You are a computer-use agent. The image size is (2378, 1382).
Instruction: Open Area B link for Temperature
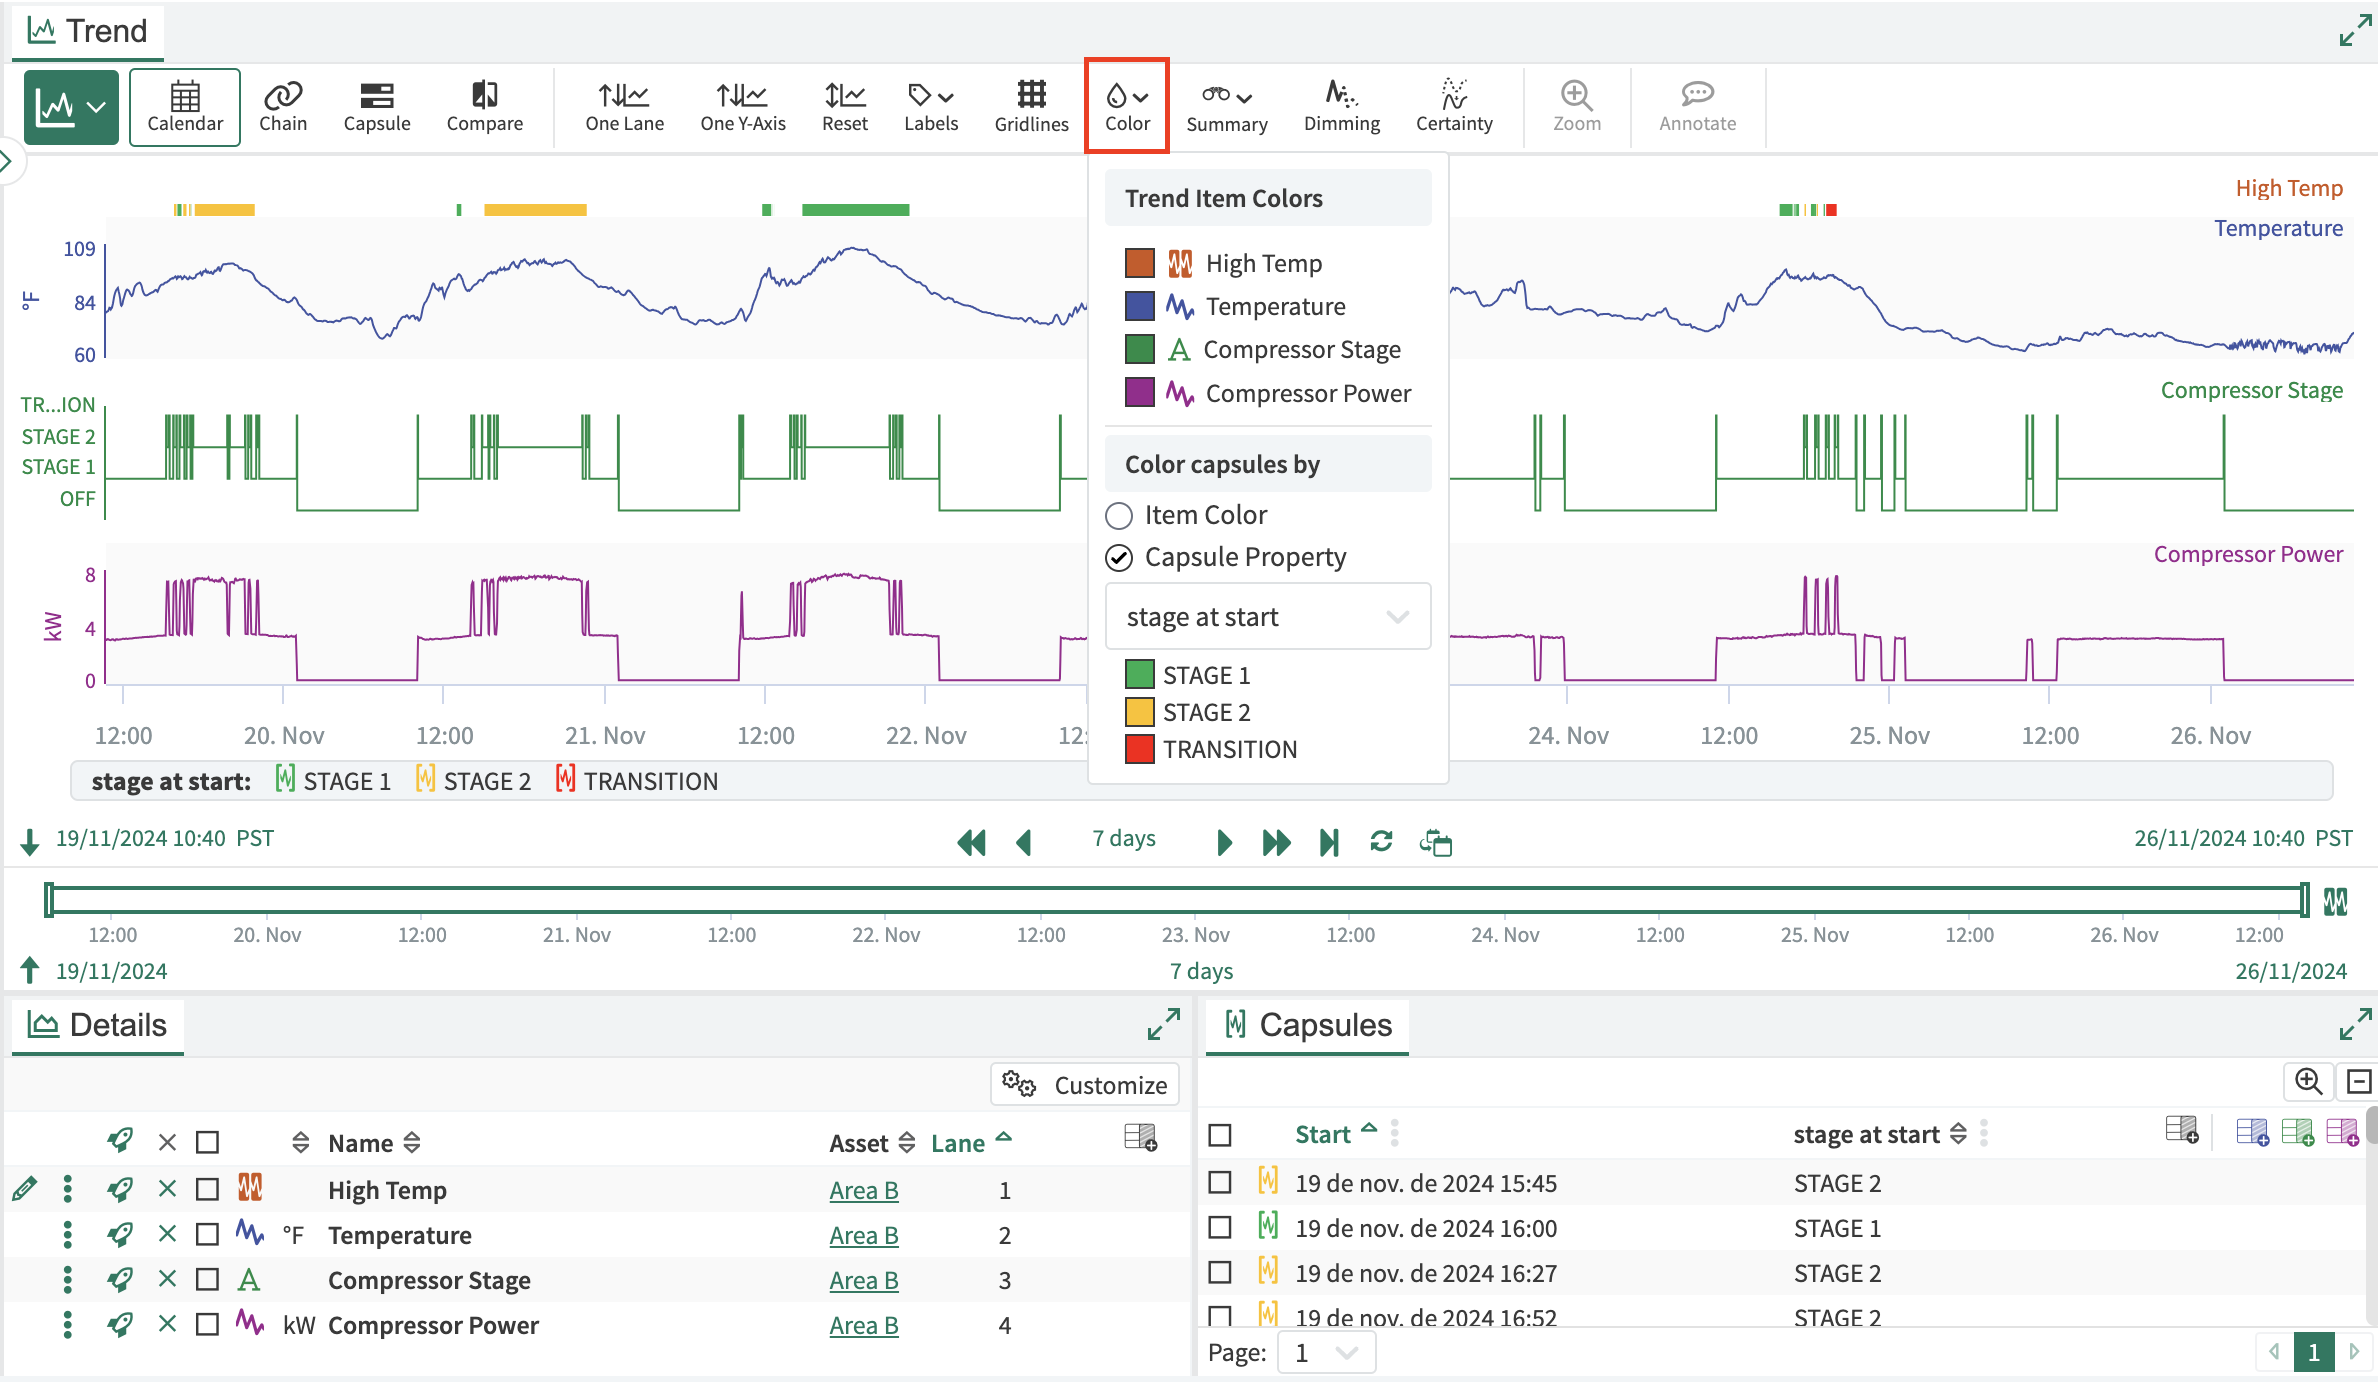tap(863, 1235)
